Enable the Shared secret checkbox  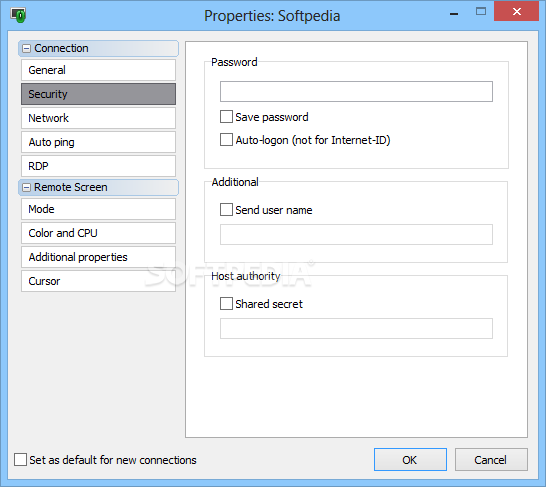click(226, 304)
